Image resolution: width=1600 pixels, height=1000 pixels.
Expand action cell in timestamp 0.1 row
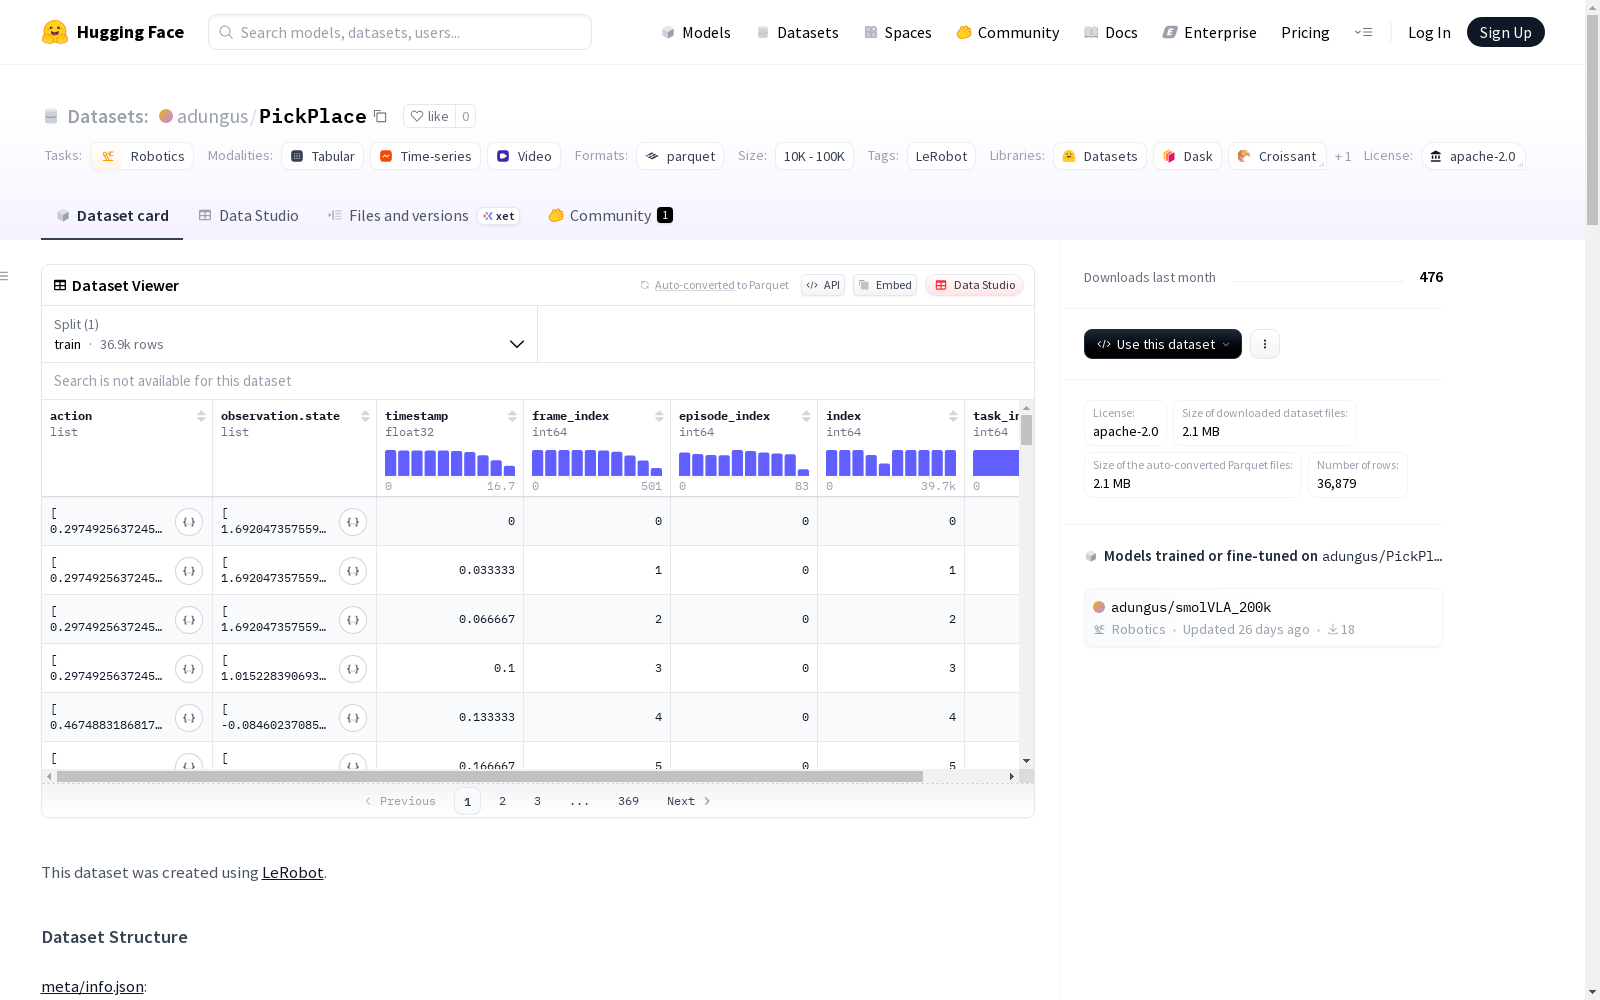(x=189, y=669)
